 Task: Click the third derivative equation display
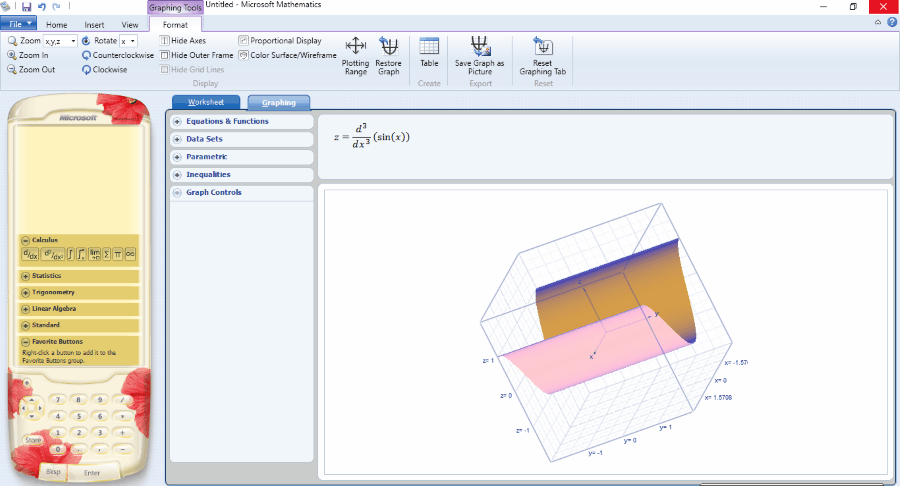pyautogui.click(x=372, y=137)
